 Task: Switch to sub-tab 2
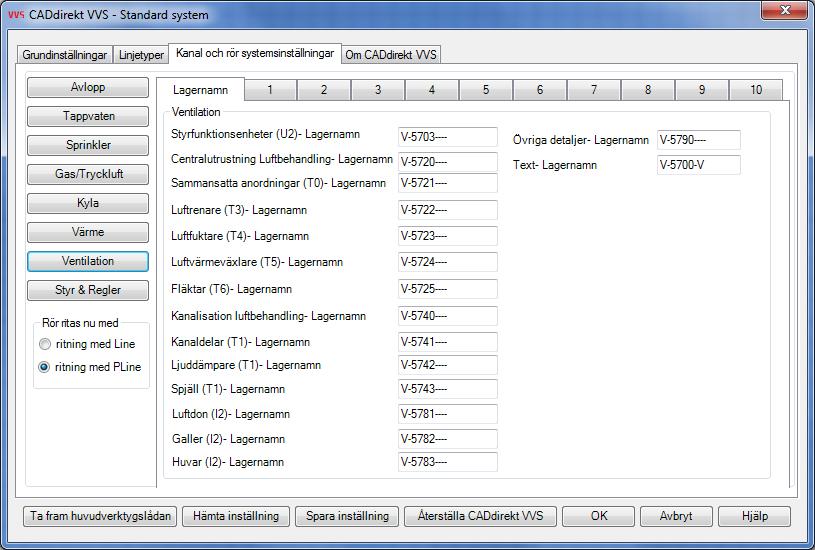point(324,90)
